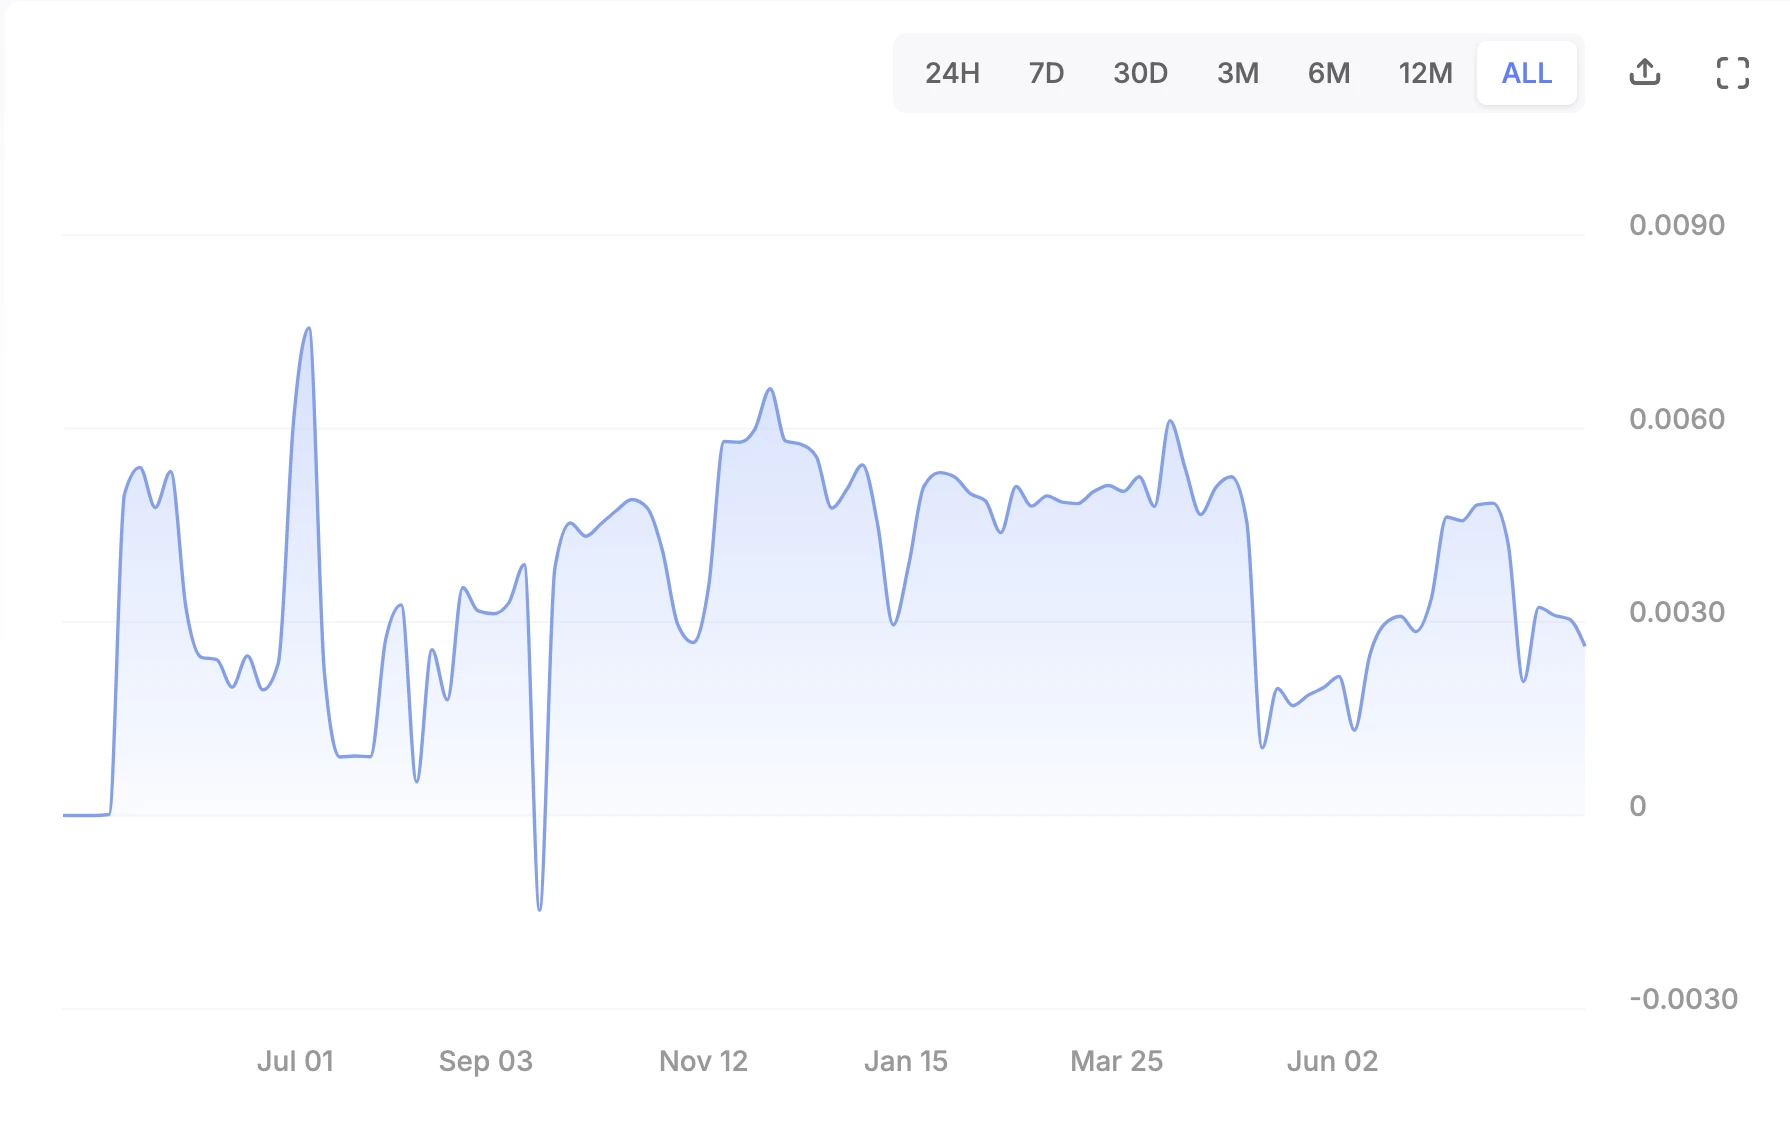The height and width of the screenshot is (1136, 1790).
Task: Click the active ALL range tab
Action: click(x=1526, y=73)
